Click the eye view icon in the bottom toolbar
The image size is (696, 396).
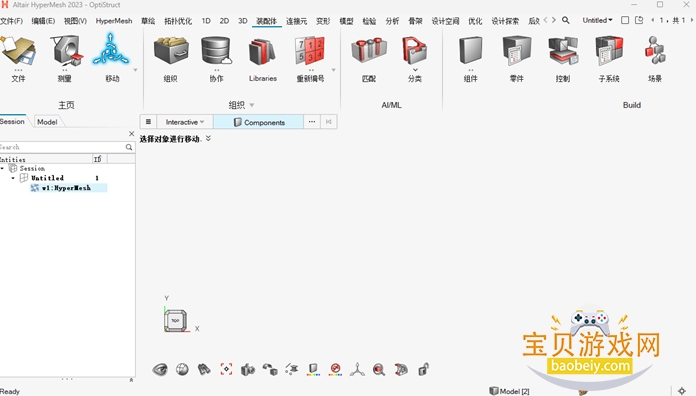pos(160,369)
